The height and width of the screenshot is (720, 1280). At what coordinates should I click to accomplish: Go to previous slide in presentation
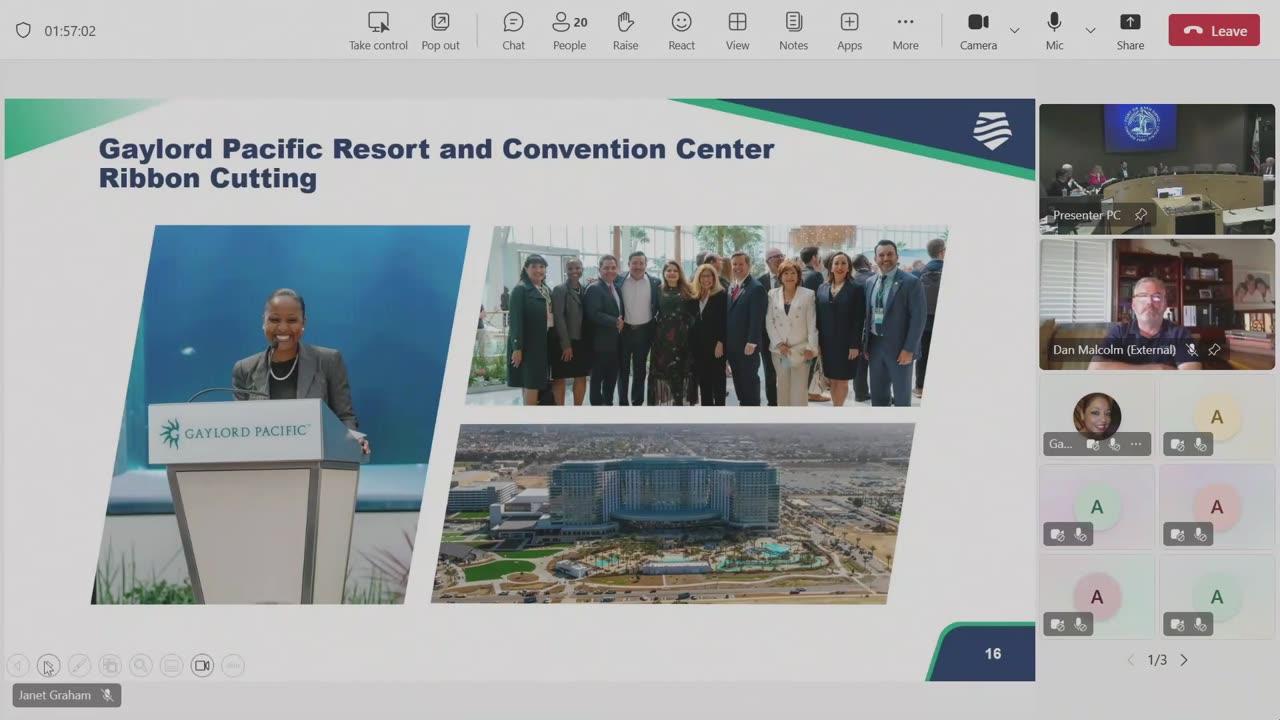tap(17, 665)
